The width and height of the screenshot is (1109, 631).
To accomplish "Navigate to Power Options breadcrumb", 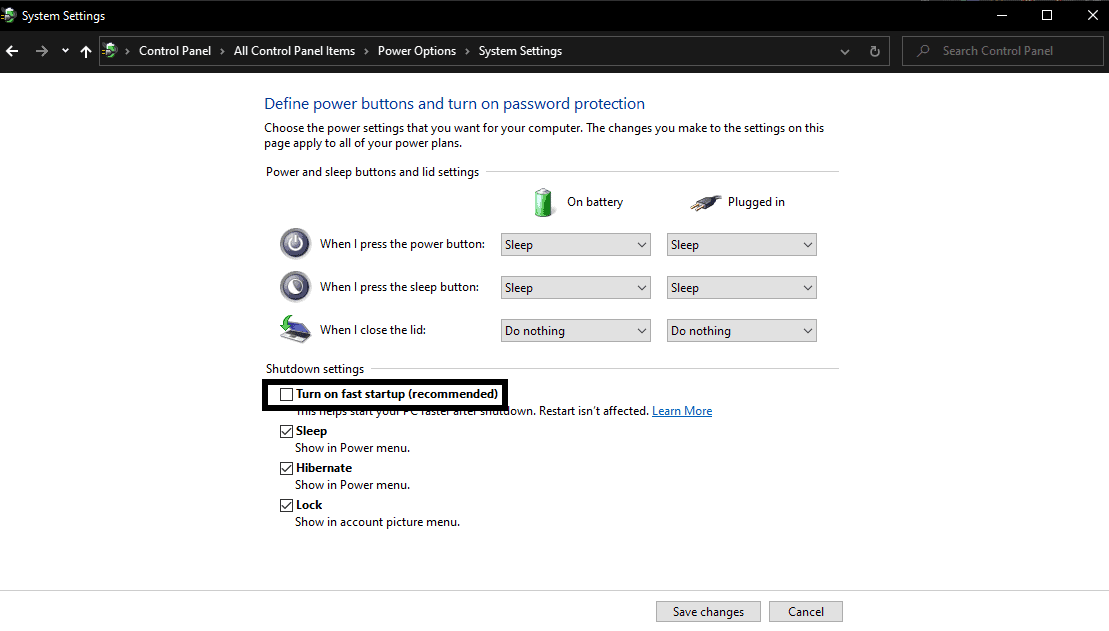I will 417,50.
